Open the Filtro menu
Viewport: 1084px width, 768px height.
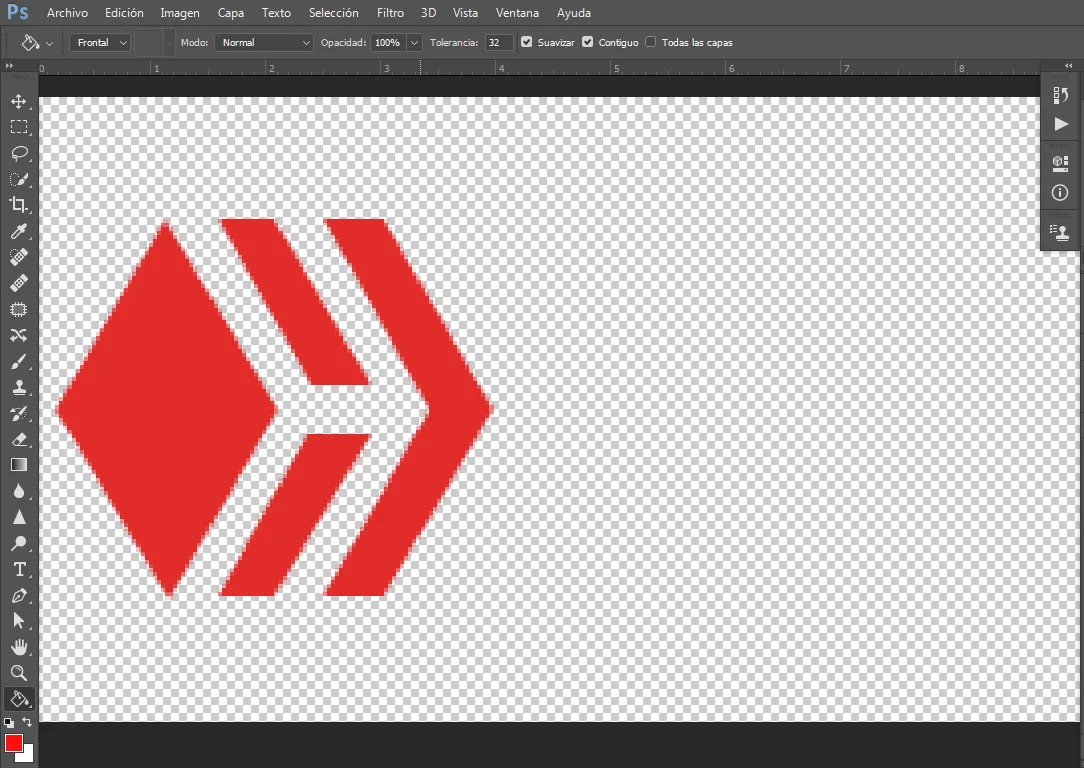[x=390, y=12]
